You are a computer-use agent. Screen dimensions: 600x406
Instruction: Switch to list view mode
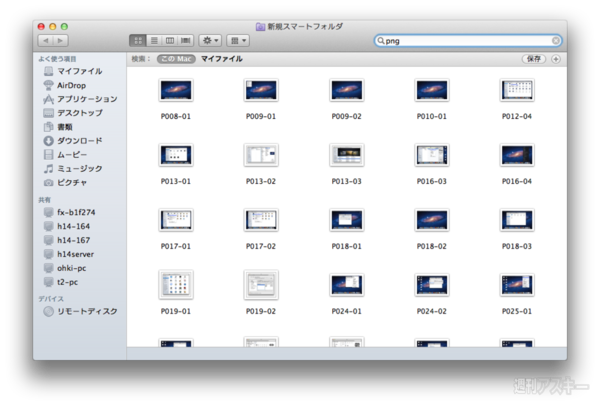click(154, 41)
